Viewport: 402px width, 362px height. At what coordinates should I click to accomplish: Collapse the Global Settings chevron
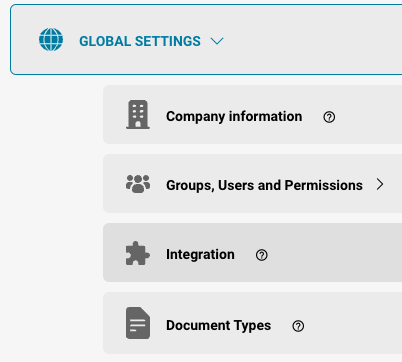217,41
